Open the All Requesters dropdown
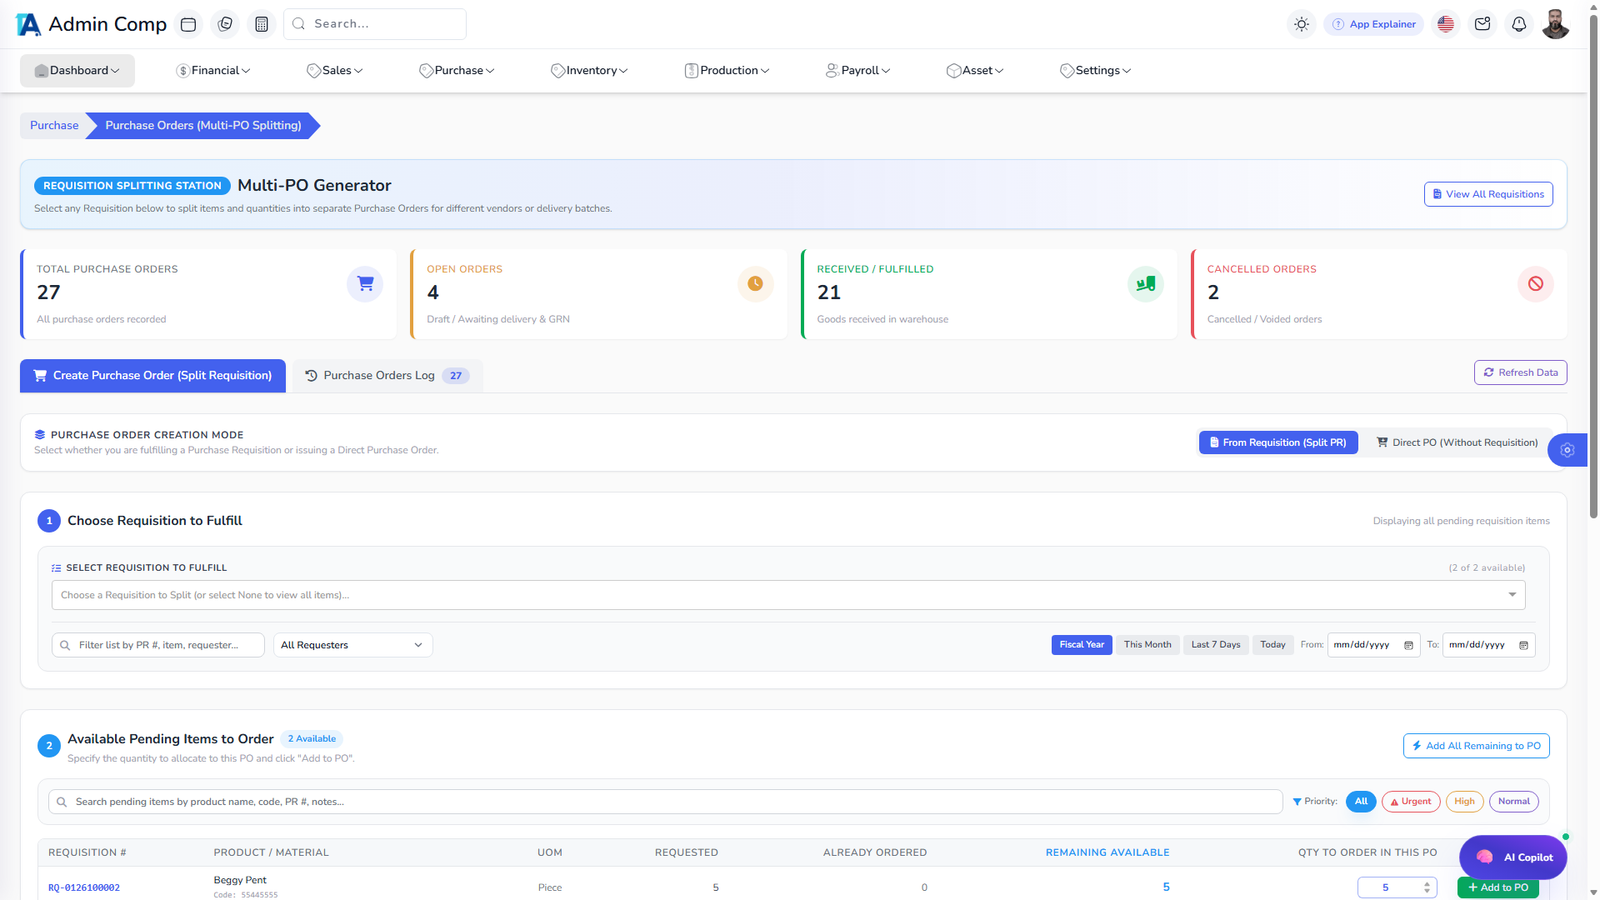The width and height of the screenshot is (1600, 900). pyautogui.click(x=353, y=645)
